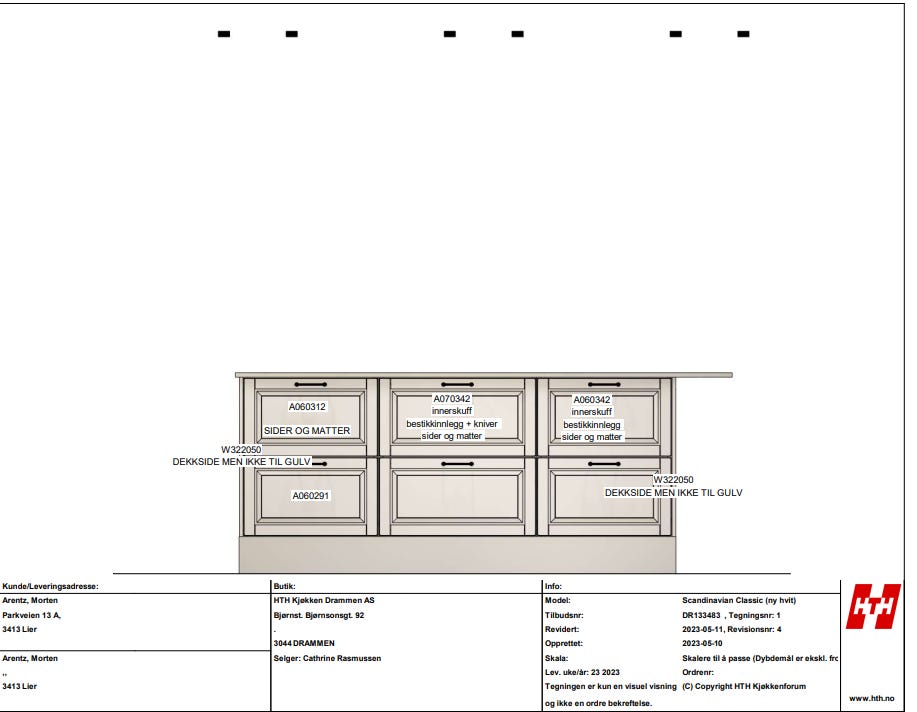Click the 'Revidert:' field label
This screenshot has width=917, height=712.
pos(561,629)
